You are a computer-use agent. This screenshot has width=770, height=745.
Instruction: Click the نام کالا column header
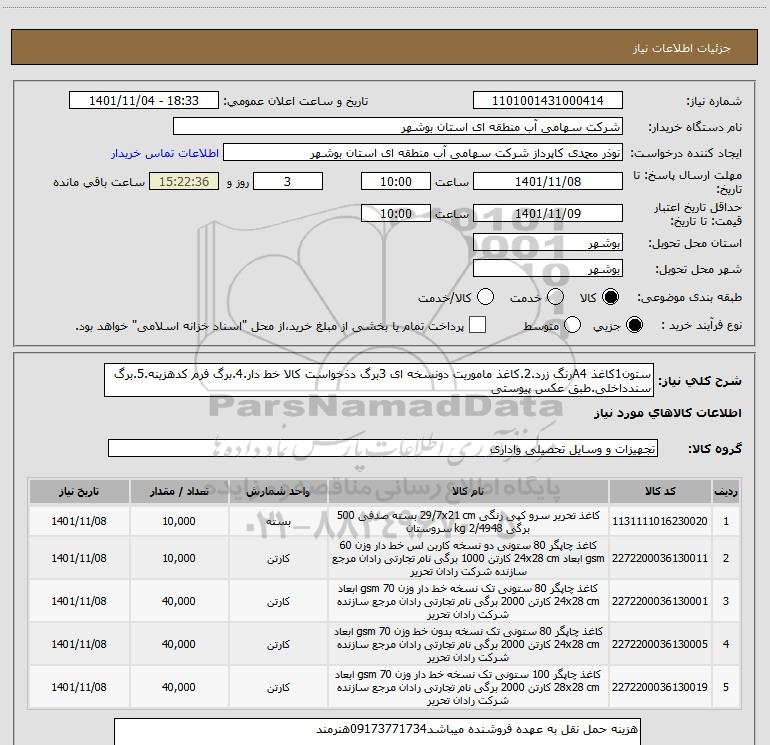pyautogui.click(x=468, y=492)
